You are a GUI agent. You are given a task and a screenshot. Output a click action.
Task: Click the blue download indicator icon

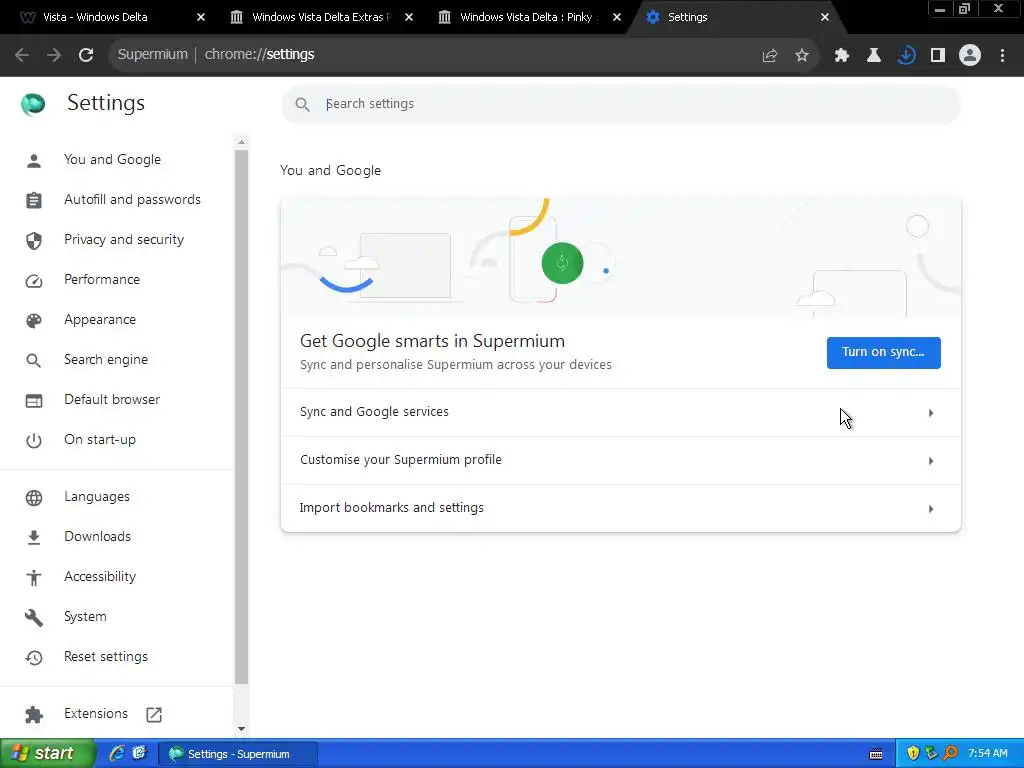pos(906,56)
